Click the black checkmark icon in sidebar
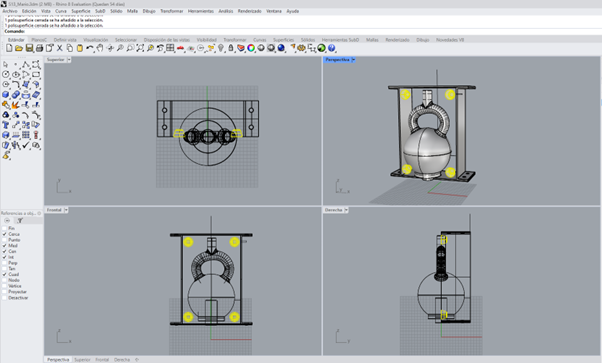Image resolution: width=602 pixels, height=363 pixels. click(x=26, y=145)
